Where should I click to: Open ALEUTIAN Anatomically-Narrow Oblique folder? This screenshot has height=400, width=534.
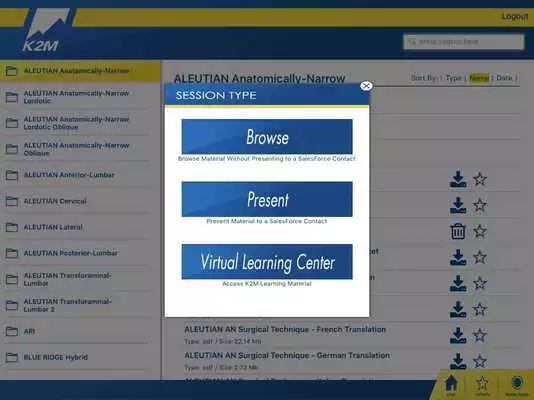[76, 149]
